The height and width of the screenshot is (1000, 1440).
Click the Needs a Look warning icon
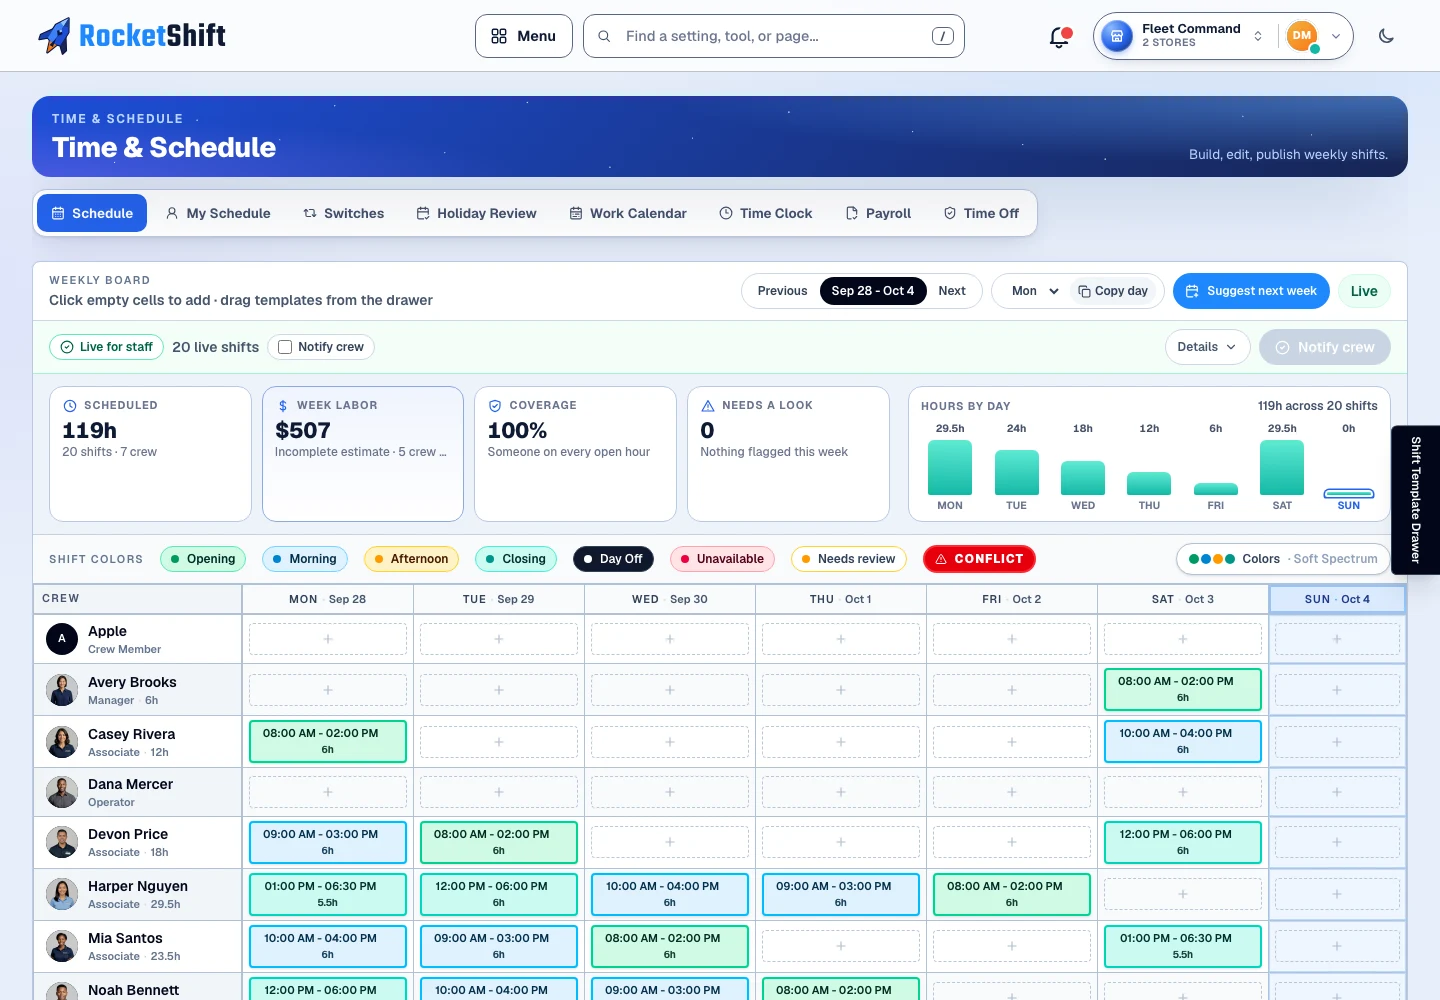click(708, 406)
